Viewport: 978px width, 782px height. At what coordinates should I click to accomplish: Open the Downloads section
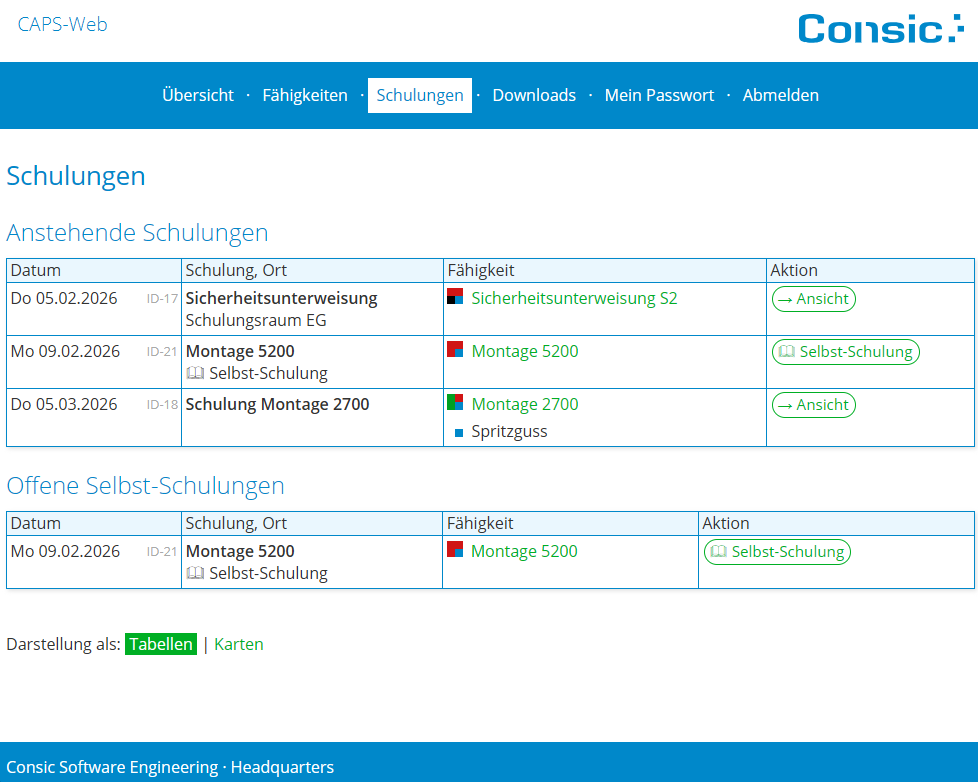(534, 95)
